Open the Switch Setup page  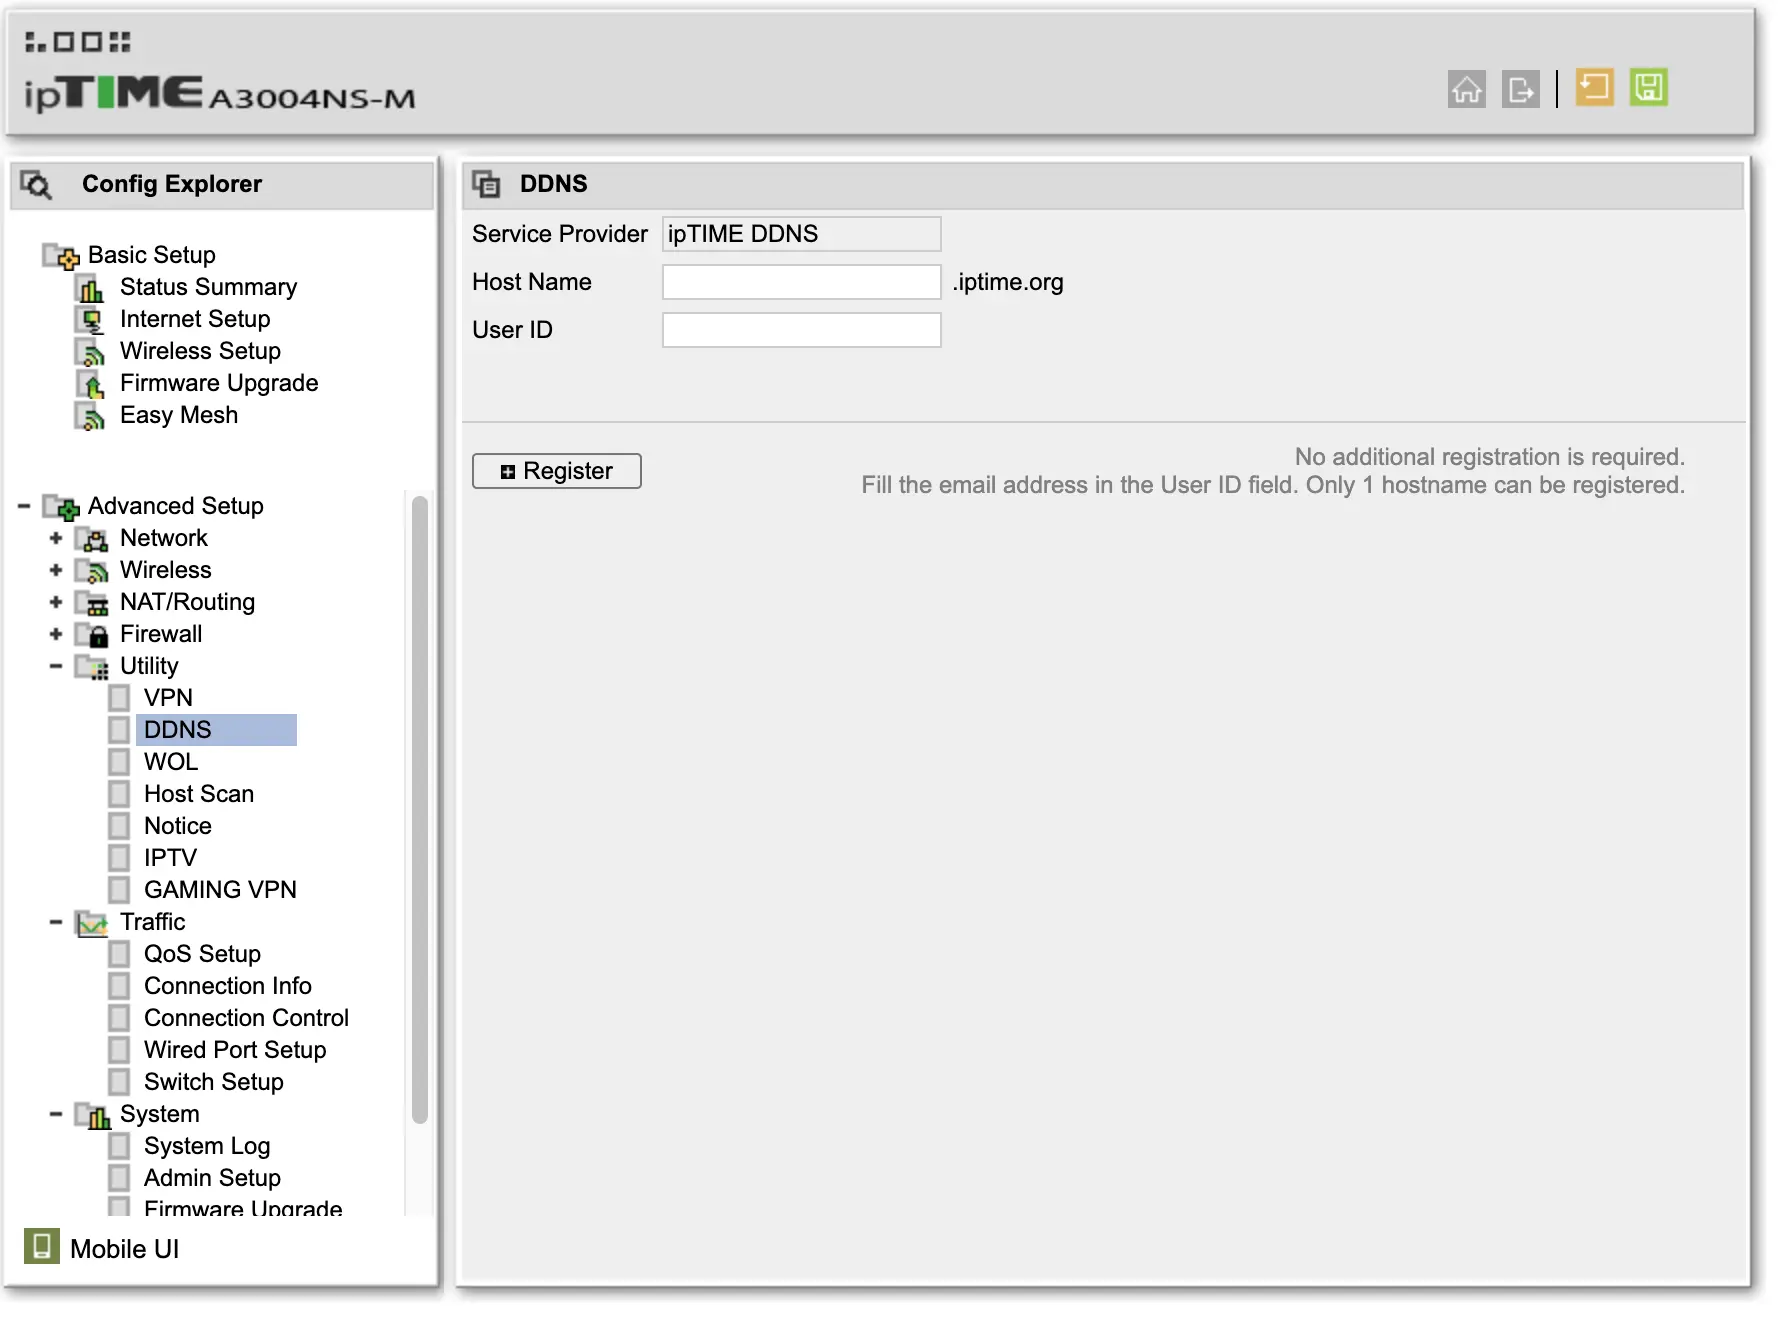click(214, 1082)
